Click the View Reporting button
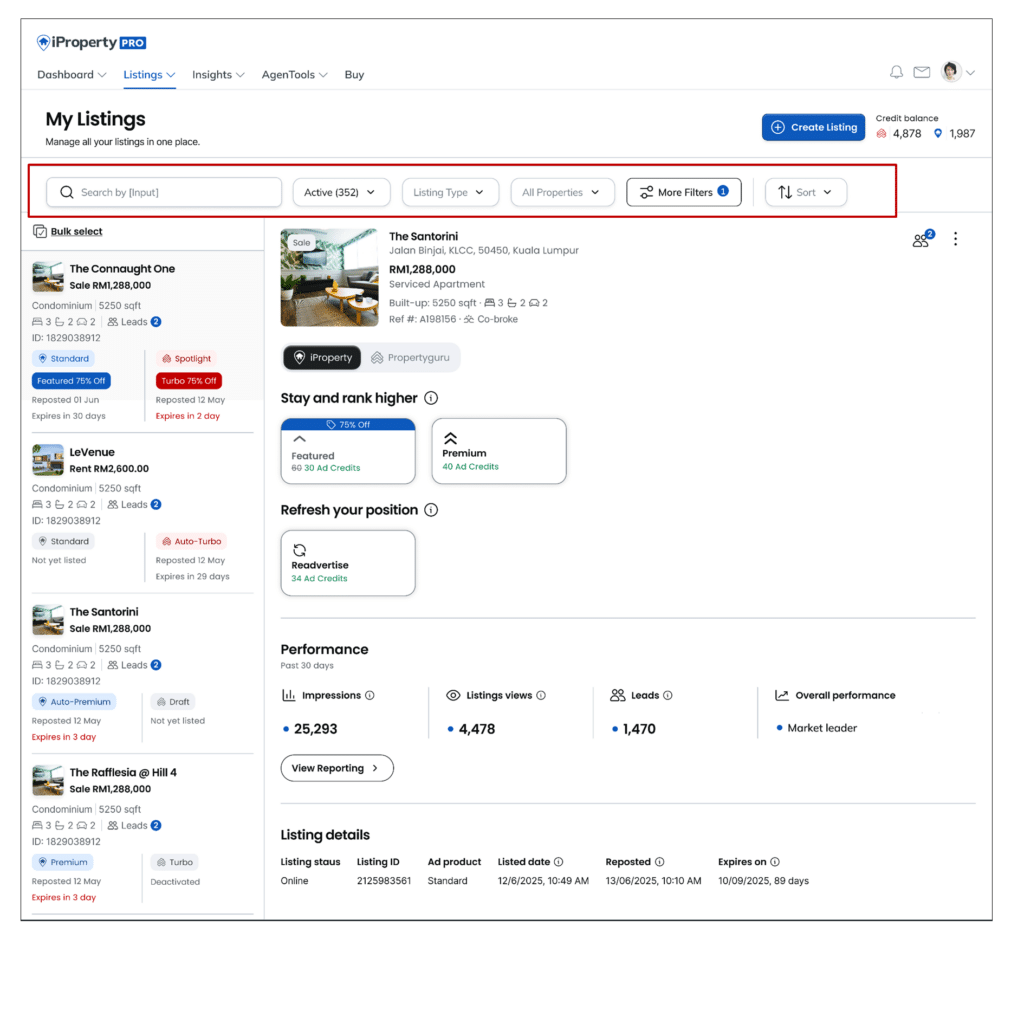The image size is (1024, 1024). point(336,768)
